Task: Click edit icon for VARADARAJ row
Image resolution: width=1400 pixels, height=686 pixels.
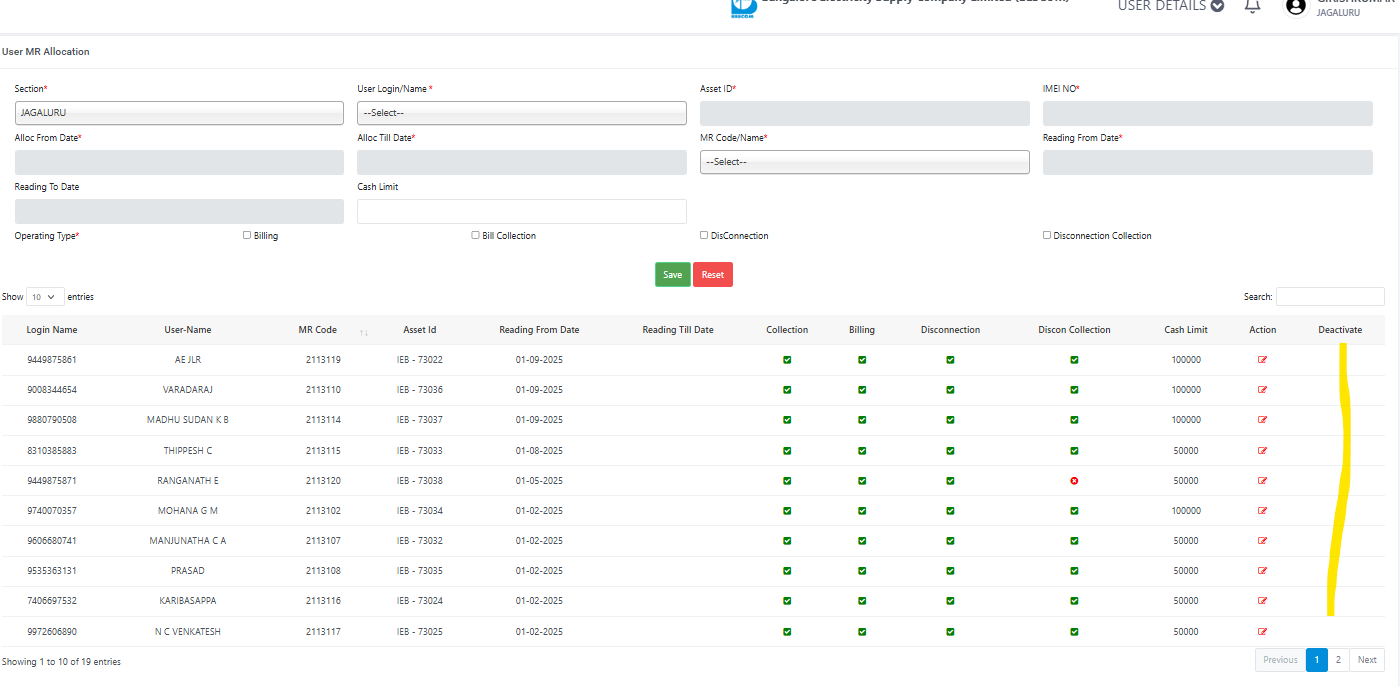Action: pyautogui.click(x=1262, y=390)
